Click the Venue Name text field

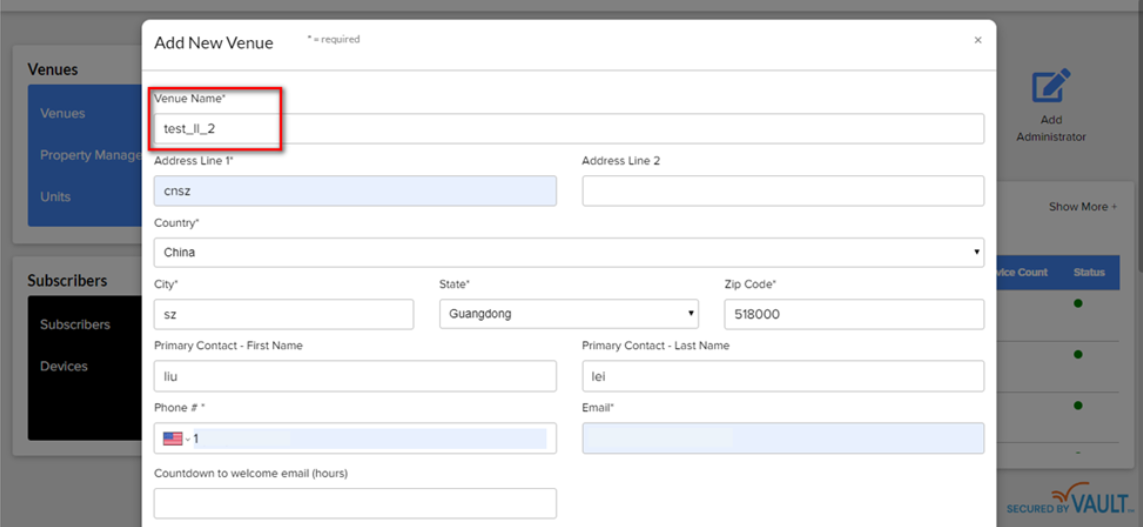[568, 129]
